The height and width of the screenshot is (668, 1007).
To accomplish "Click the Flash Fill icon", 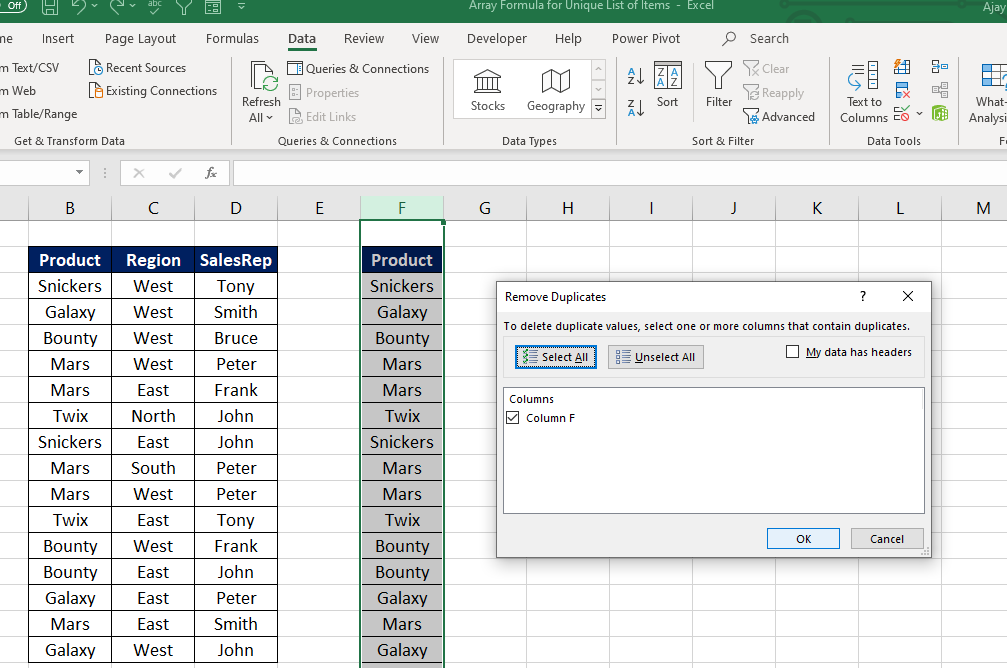I will [902, 66].
